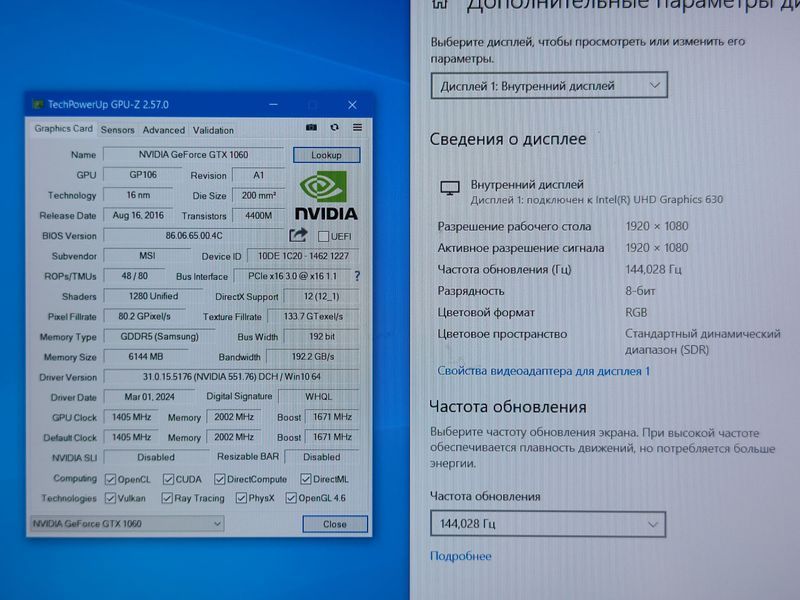The width and height of the screenshot is (800, 600).
Task: Click the Die Size field 200 mm²
Action: 259,195
